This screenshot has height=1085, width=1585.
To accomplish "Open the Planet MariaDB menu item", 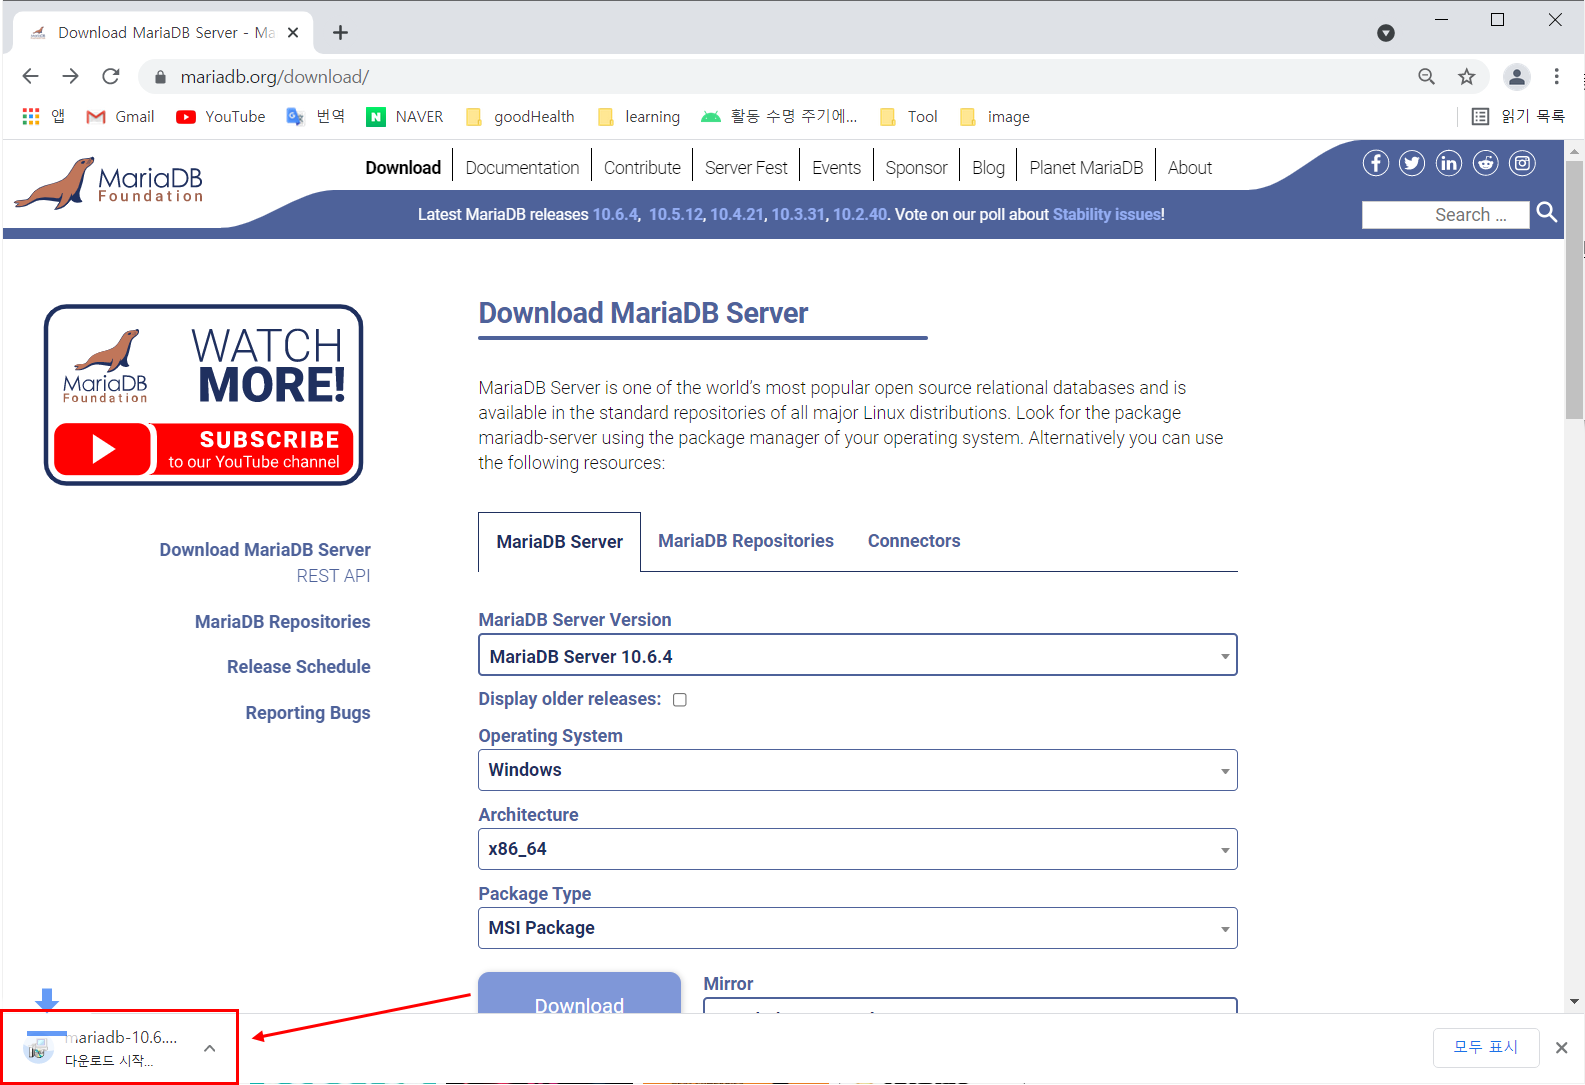I will [x=1086, y=168].
